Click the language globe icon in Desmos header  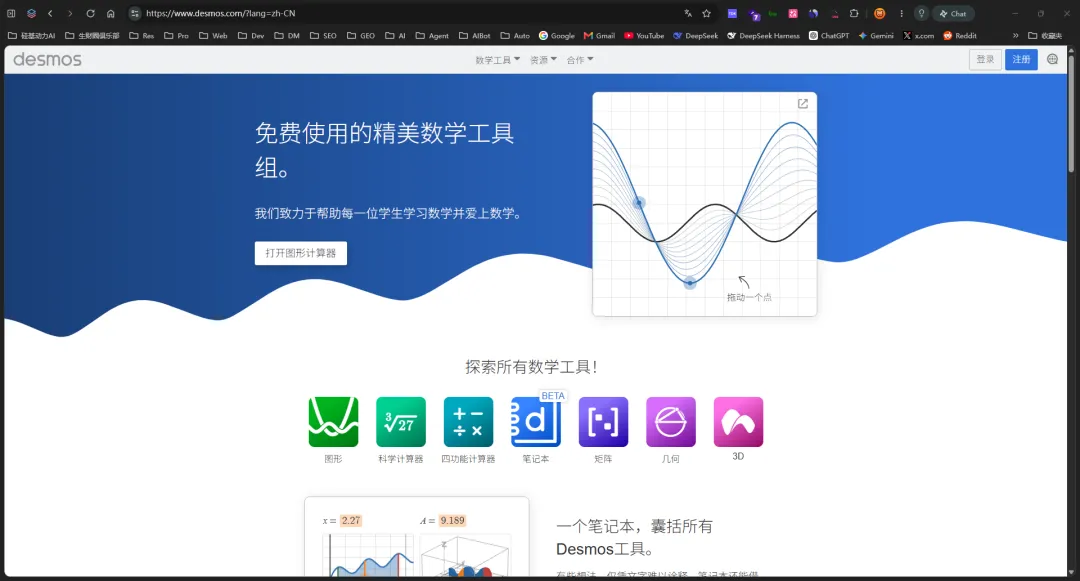pyautogui.click(x=1052, y=59)
